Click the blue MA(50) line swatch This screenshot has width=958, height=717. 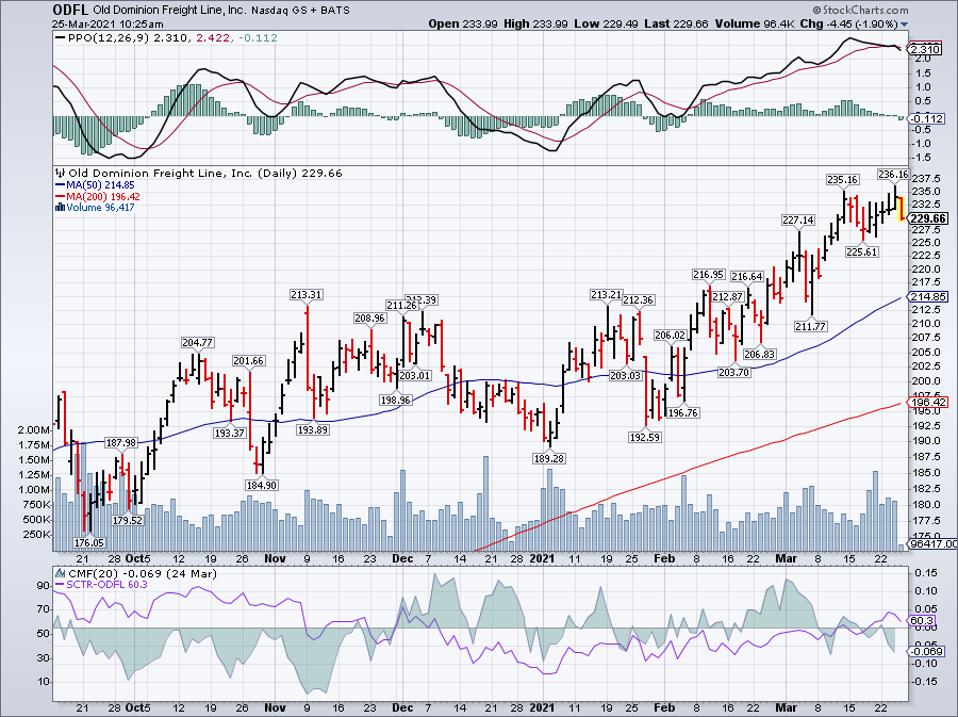pyautogui.click(x=60, y=185)
